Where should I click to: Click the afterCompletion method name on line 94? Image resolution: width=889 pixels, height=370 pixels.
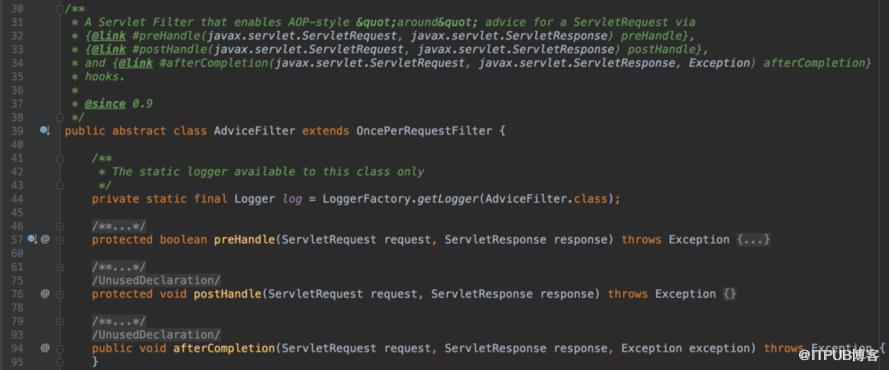tap(224, 348)
